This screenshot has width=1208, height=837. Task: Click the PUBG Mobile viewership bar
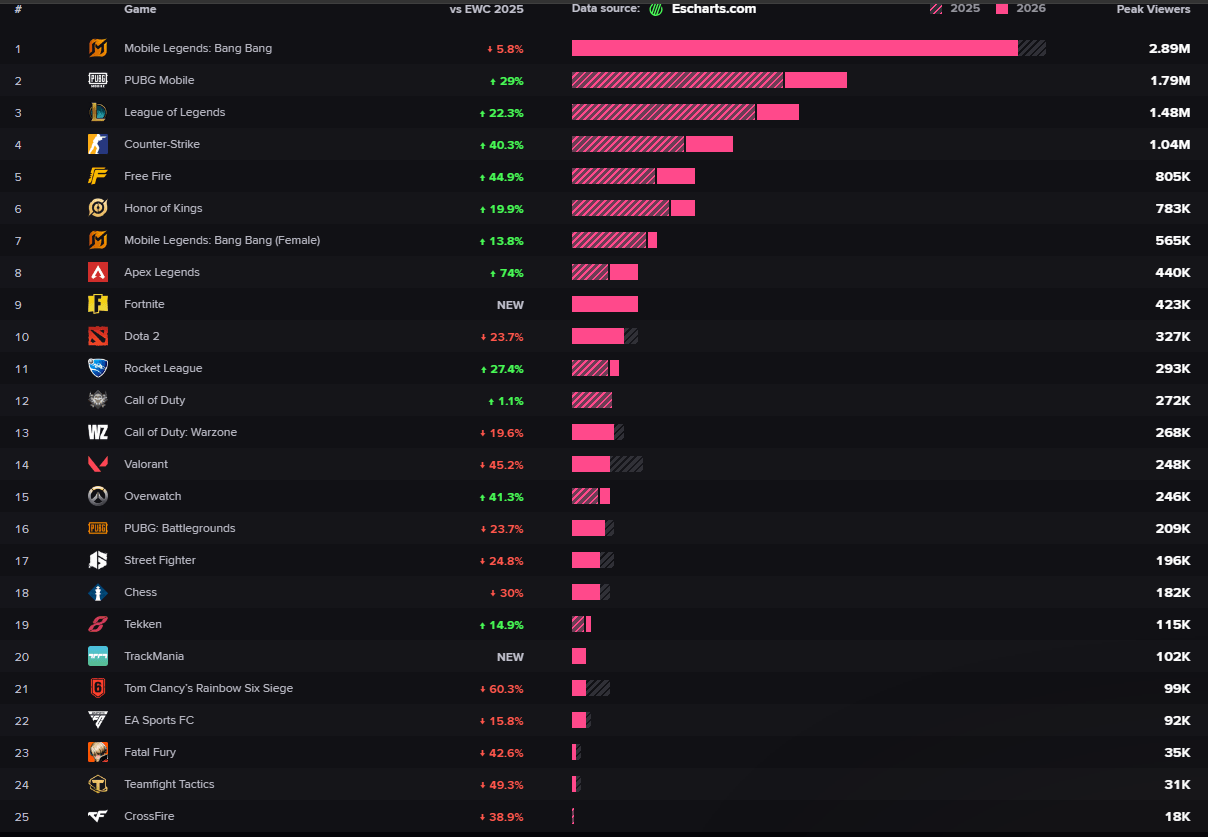709,80
